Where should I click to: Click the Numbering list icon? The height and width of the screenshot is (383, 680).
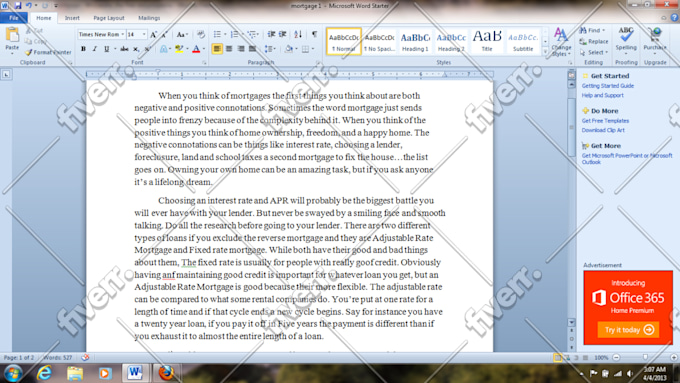(x=234, y=34)
